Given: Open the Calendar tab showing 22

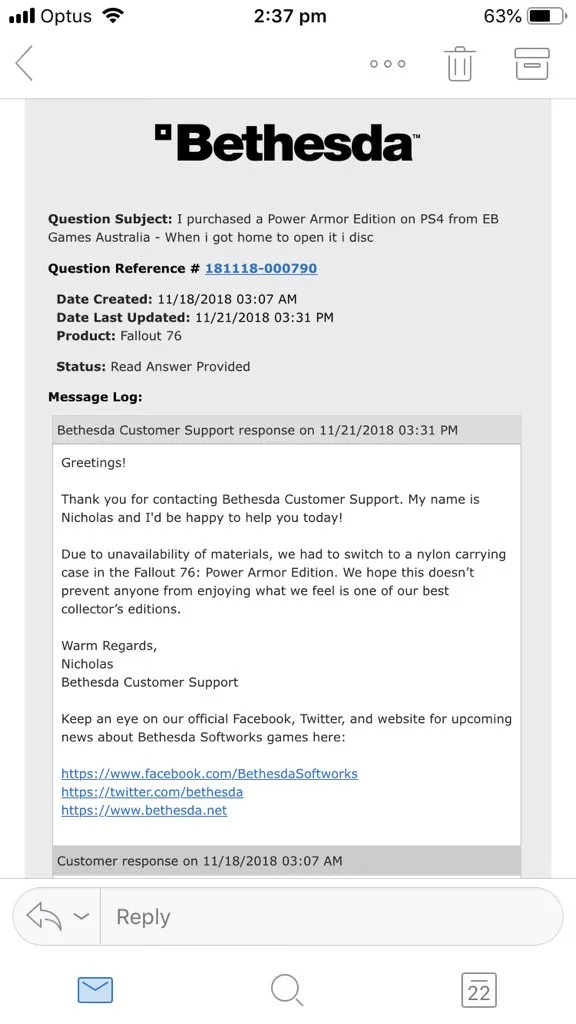Looking at the screenshot, I should point(479,990).
